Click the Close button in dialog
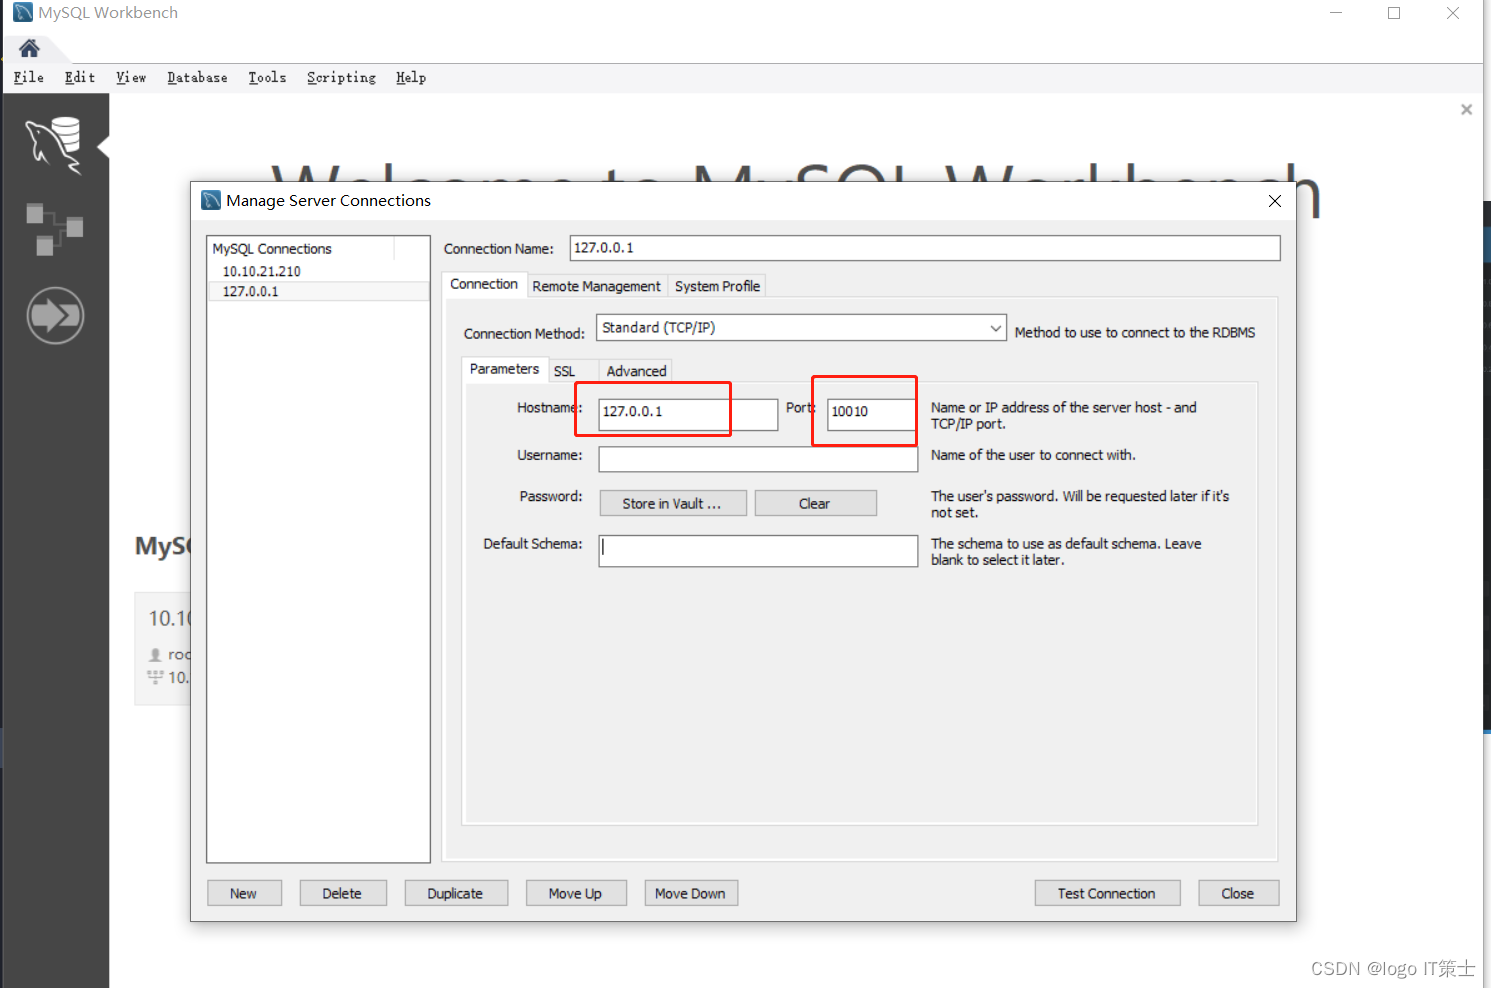1491x988 pixels. click(1238, 893)
